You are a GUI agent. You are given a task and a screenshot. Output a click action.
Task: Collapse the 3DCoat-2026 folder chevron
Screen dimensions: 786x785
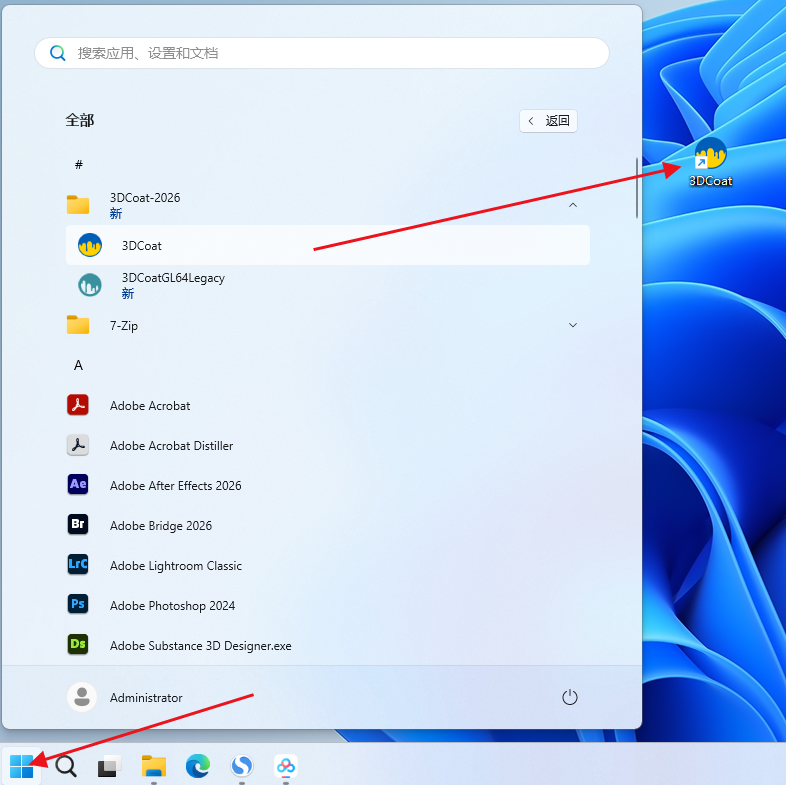pos(572,205)
